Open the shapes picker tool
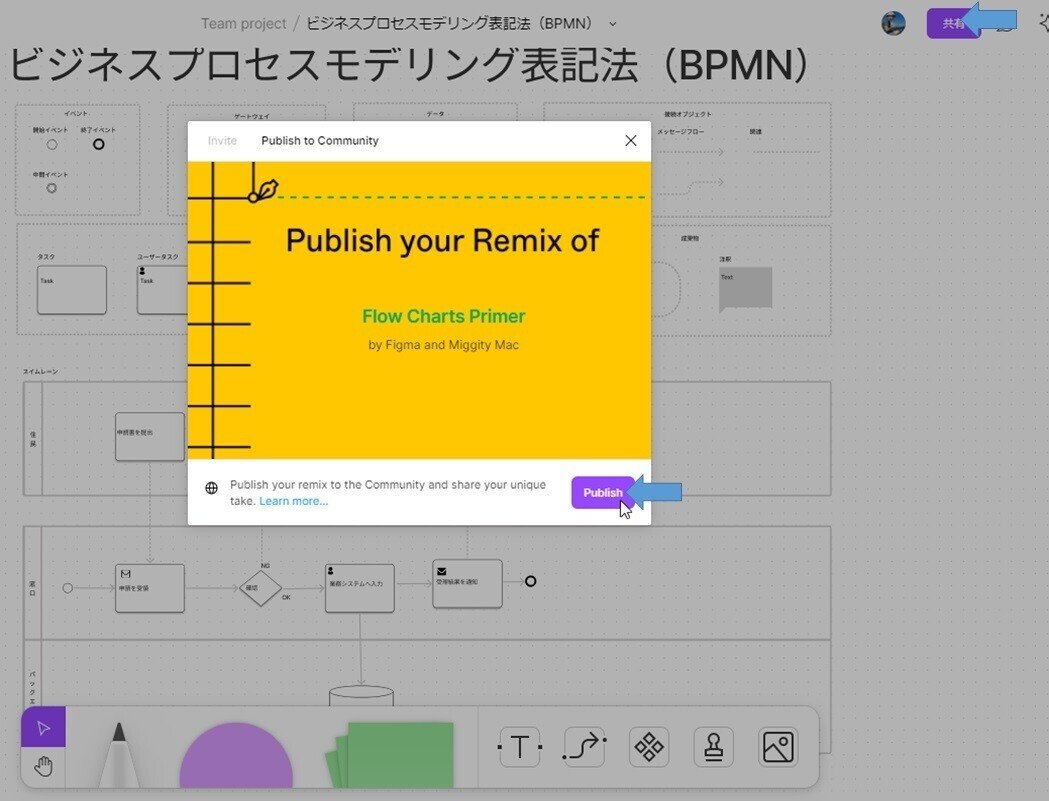 (x=648, y=746)
